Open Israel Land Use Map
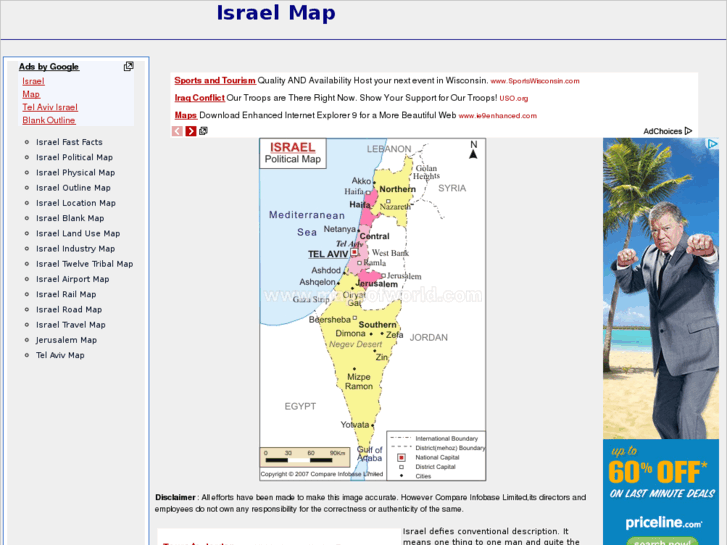 (x=78, y=233)
